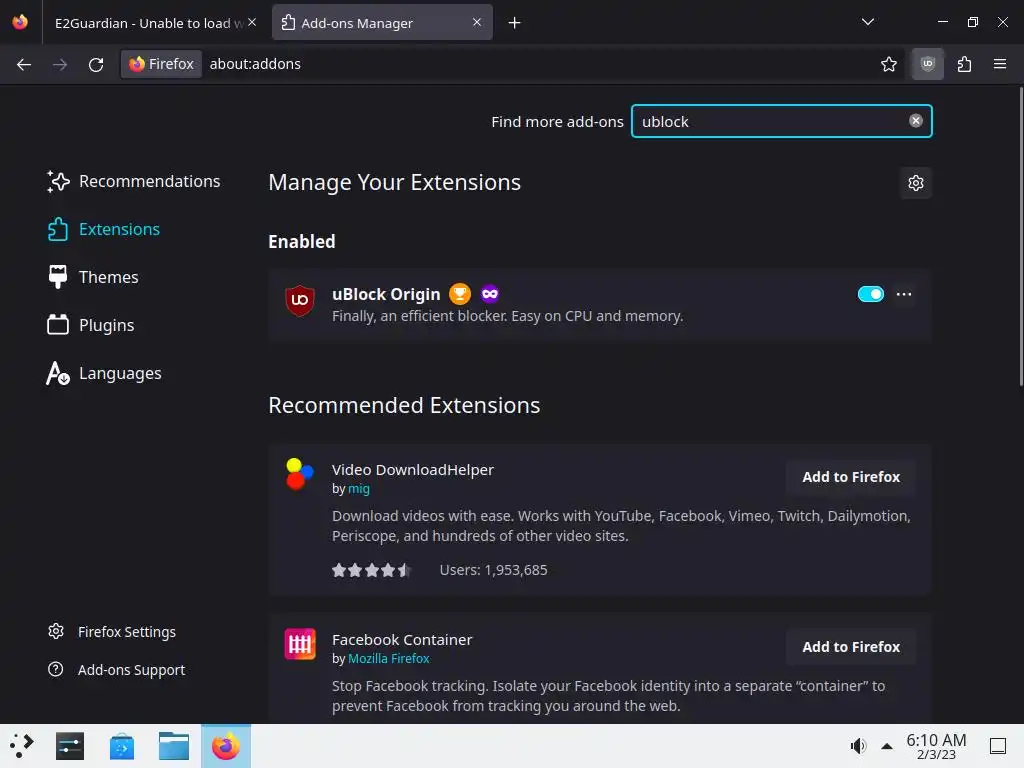1024x768 pixels.
Task: Click the Video DownloadHelper extension name
Action: 413,470
